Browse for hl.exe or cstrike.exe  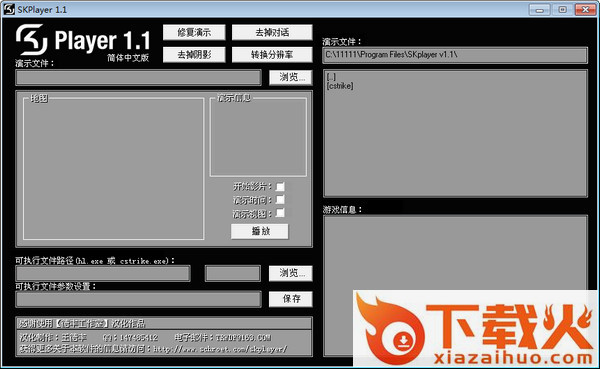291,273
